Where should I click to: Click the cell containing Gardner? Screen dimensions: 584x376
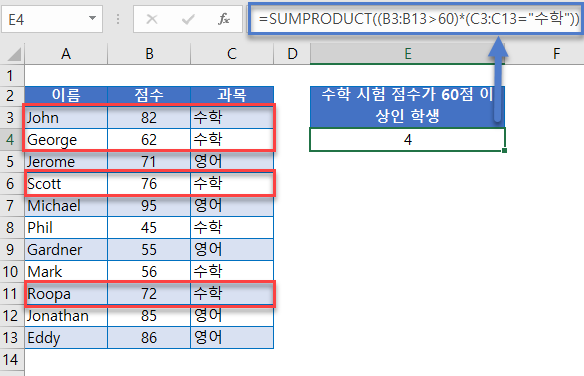pyautogui.click(x=66, y=249)
